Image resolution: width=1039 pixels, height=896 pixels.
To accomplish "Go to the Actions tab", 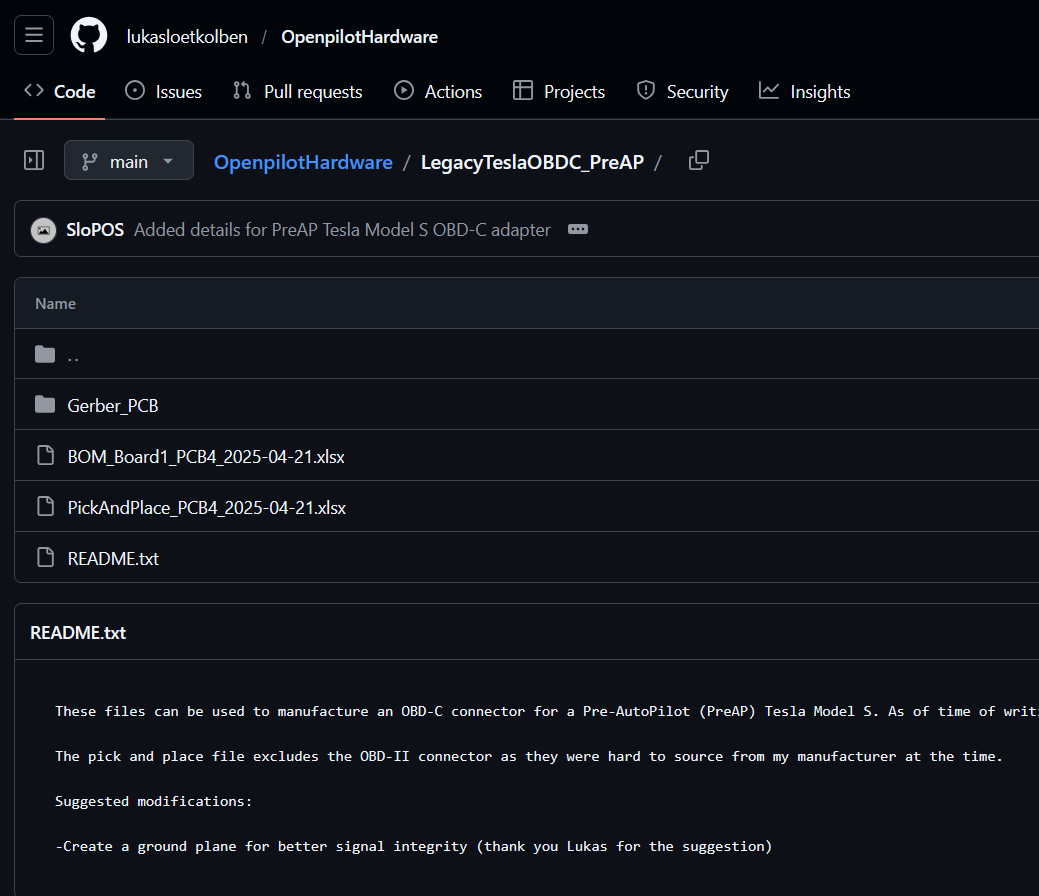I will click(x=438, y=91).
